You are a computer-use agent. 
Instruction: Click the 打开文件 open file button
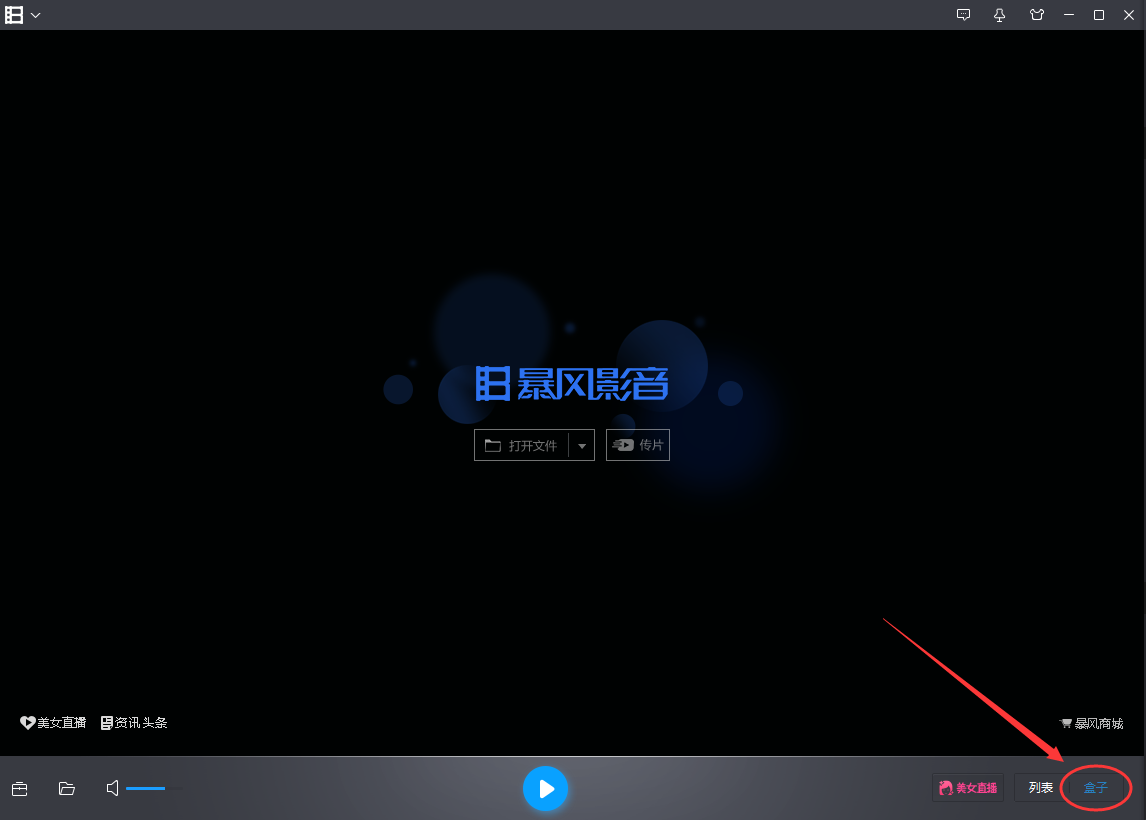(521, 445)
